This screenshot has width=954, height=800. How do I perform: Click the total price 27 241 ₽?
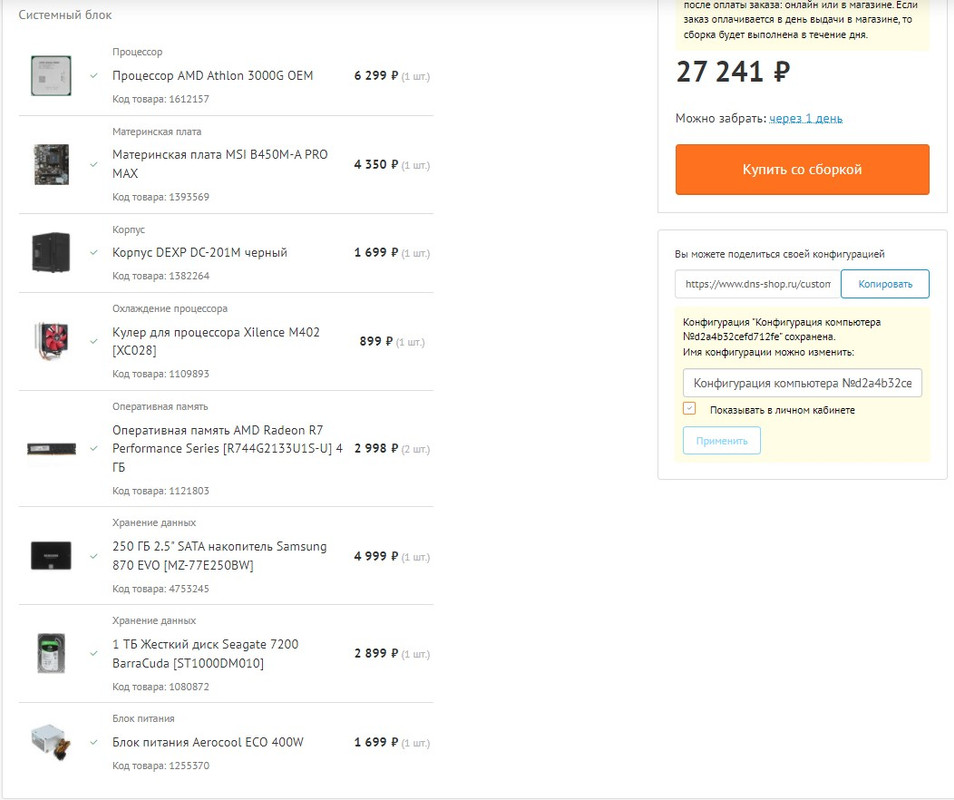733,72
